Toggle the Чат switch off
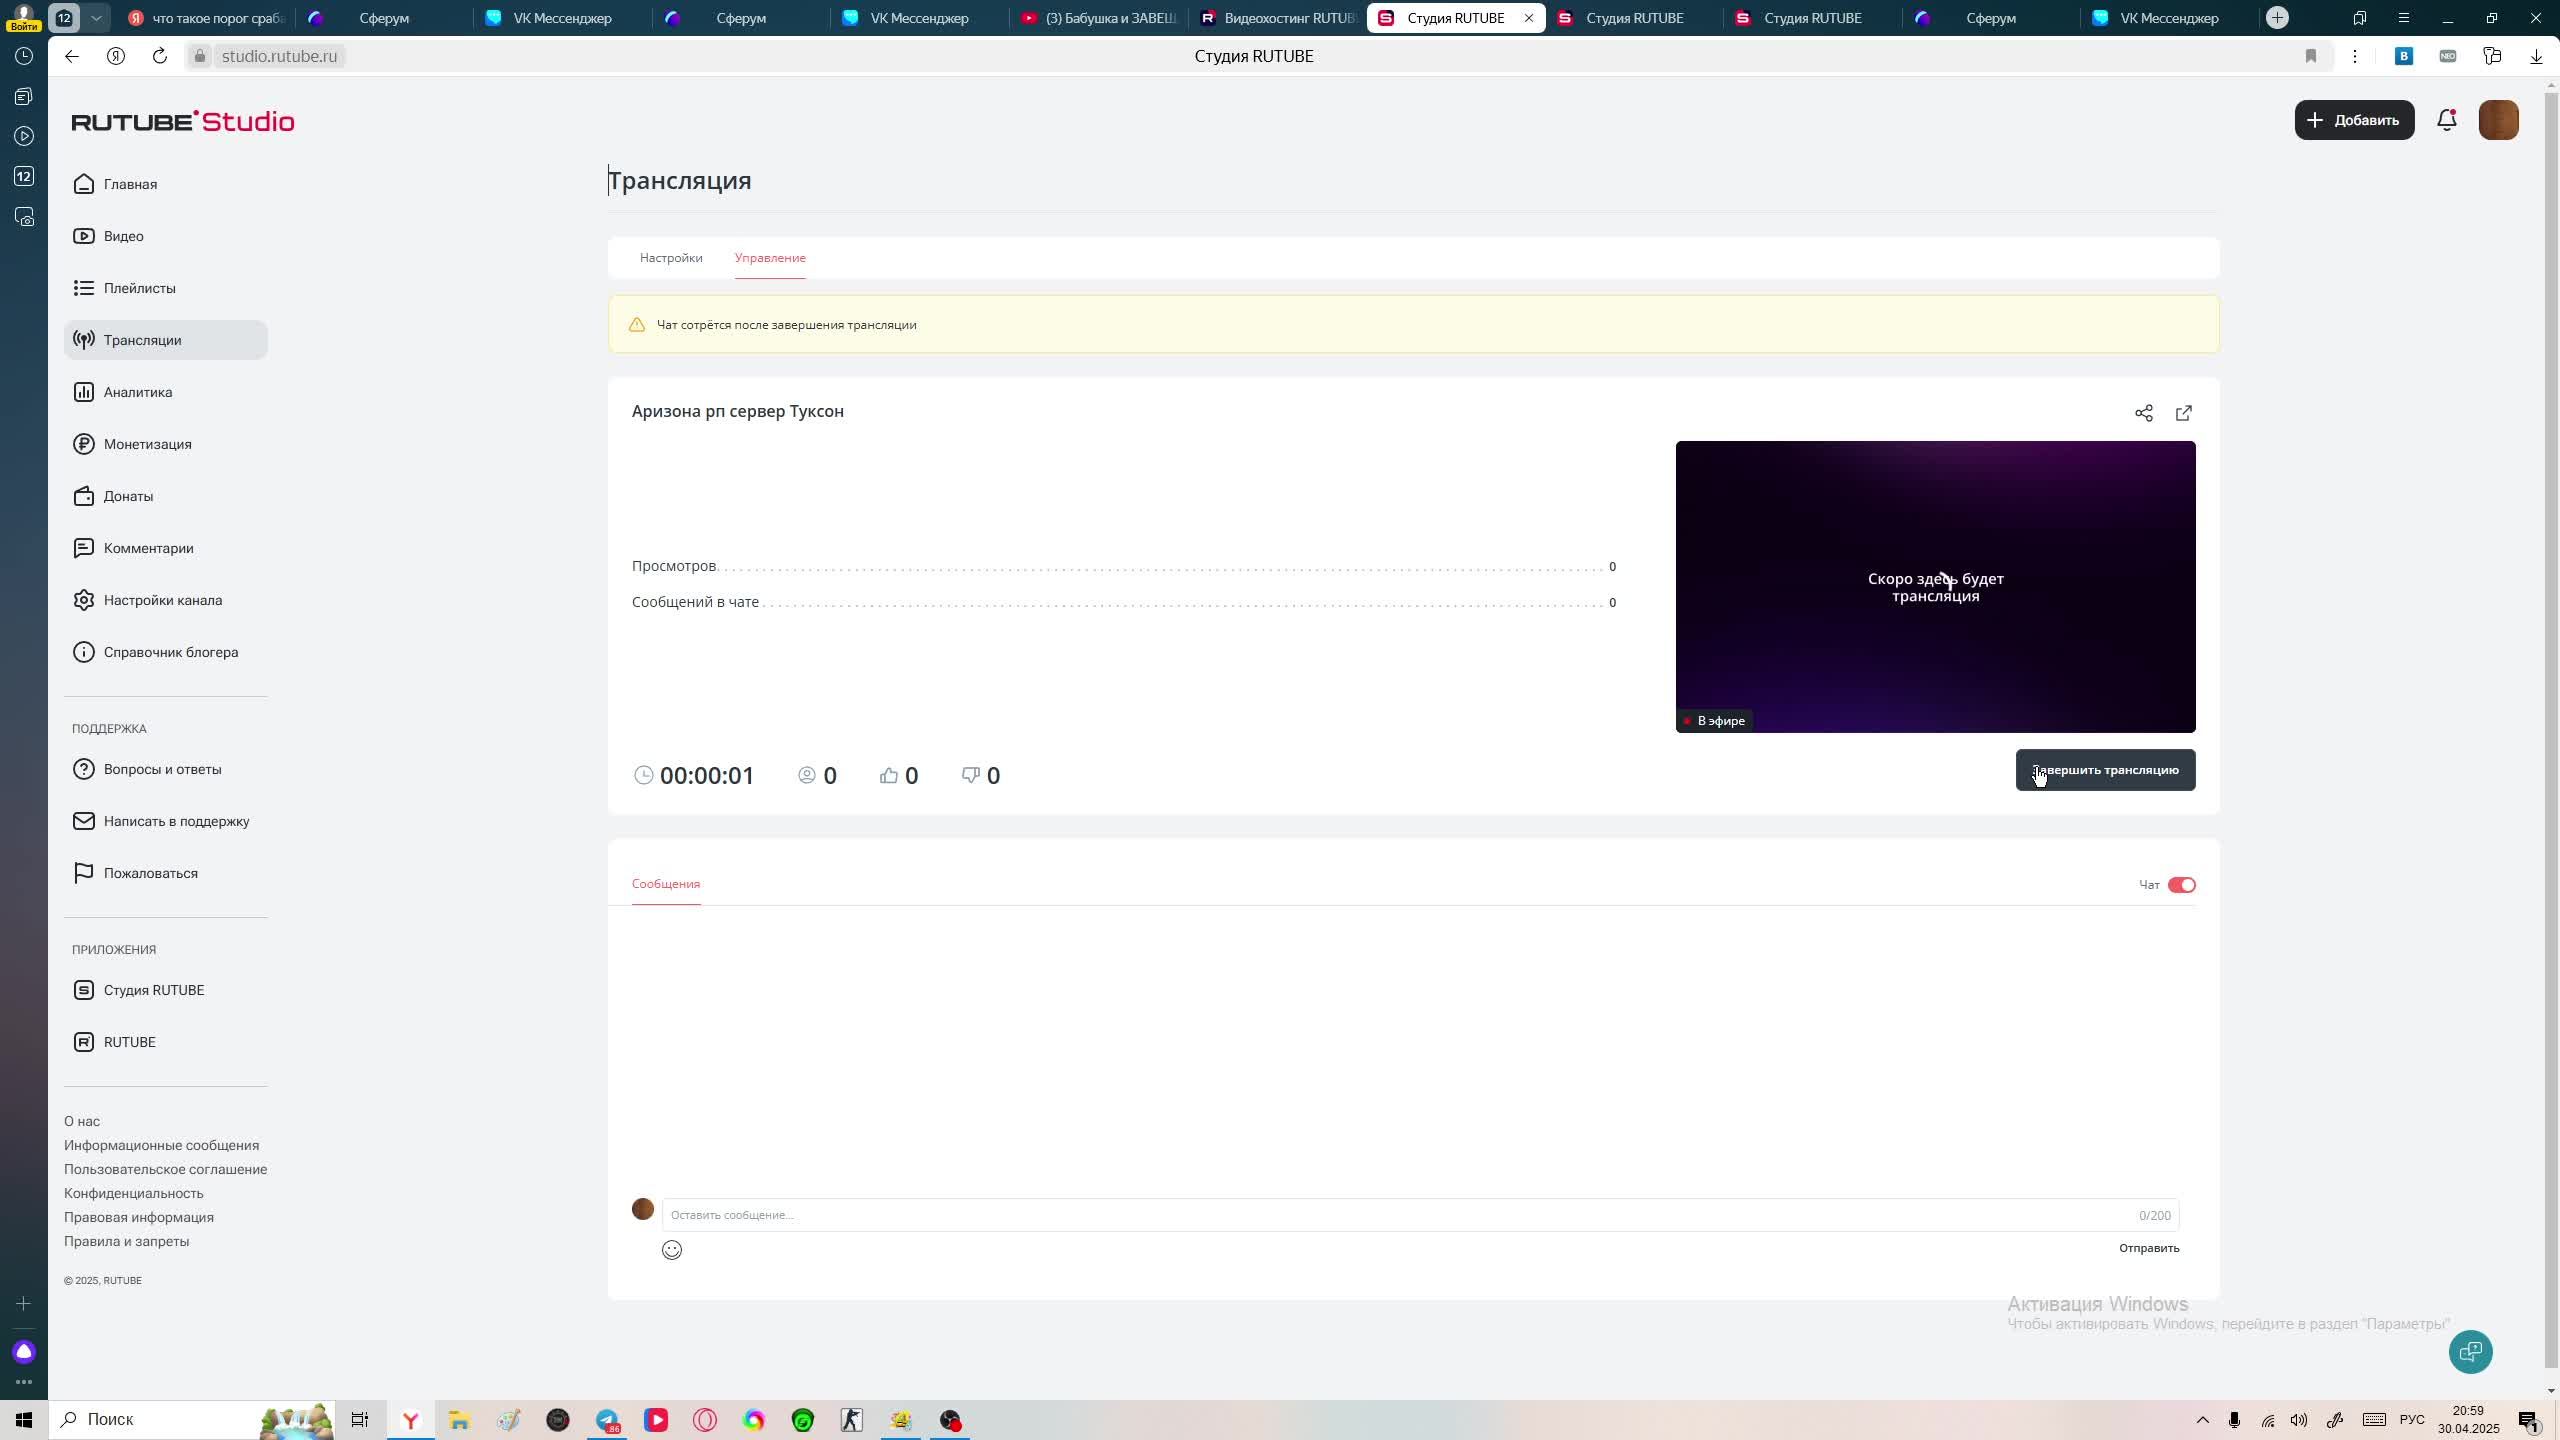Viewport: 2560px width, 1440px height. [2181, 885]
